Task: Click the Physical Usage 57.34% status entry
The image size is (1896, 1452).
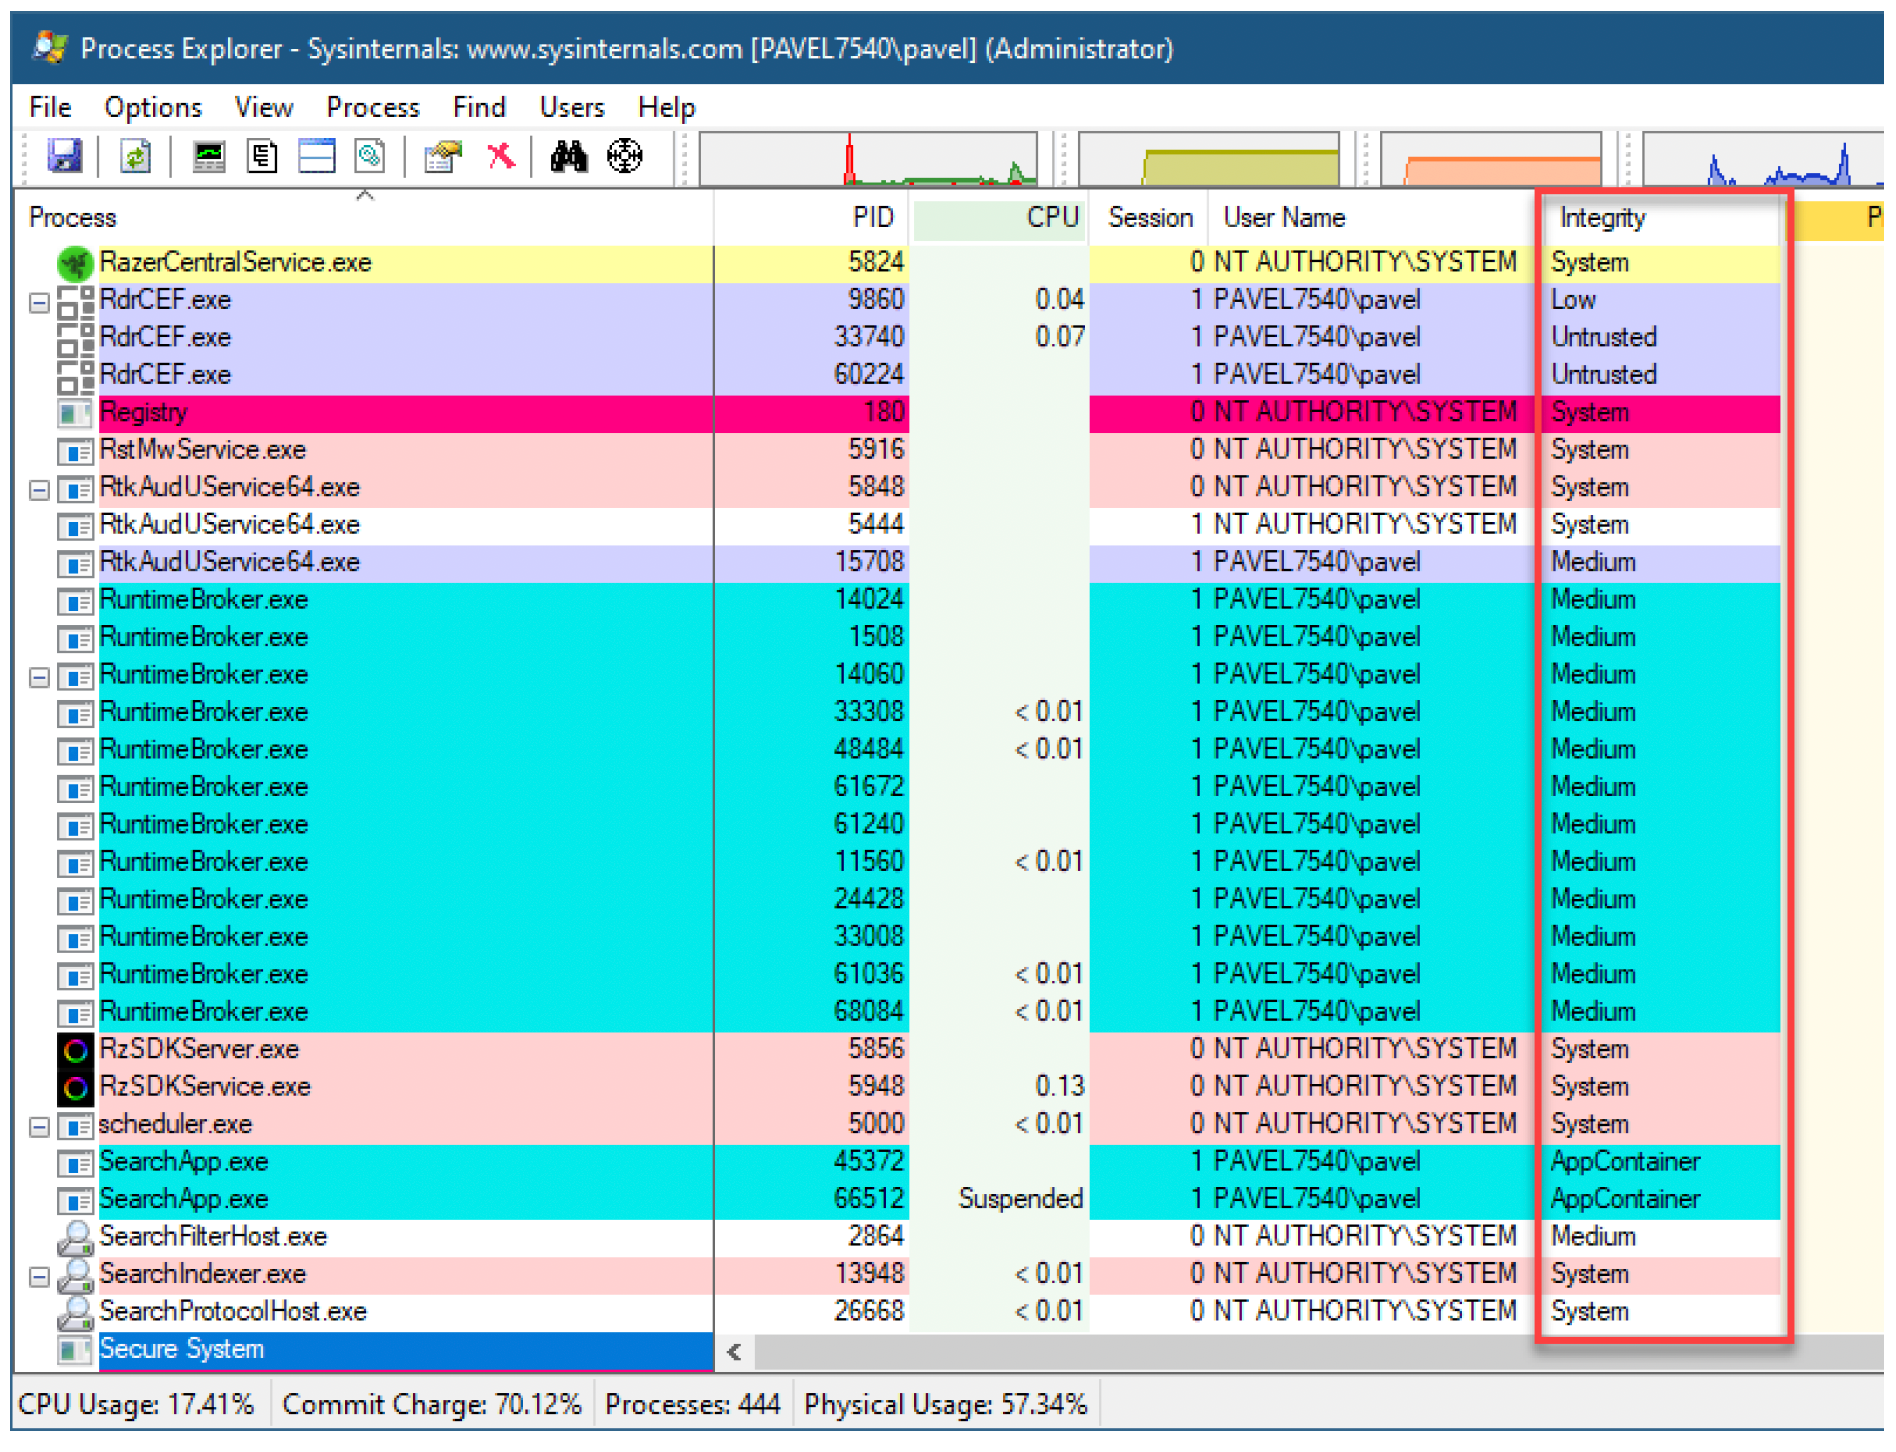Action: pyautogui.click(x=946, y=1405)
